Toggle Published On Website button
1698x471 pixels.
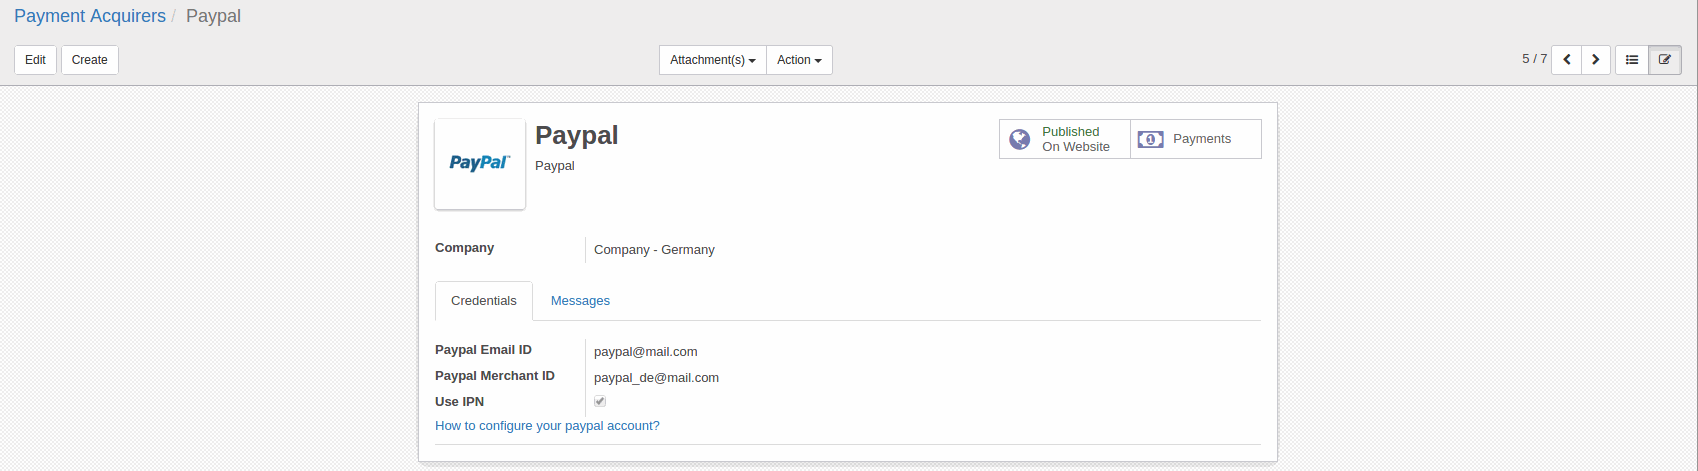pos(1065,139)
